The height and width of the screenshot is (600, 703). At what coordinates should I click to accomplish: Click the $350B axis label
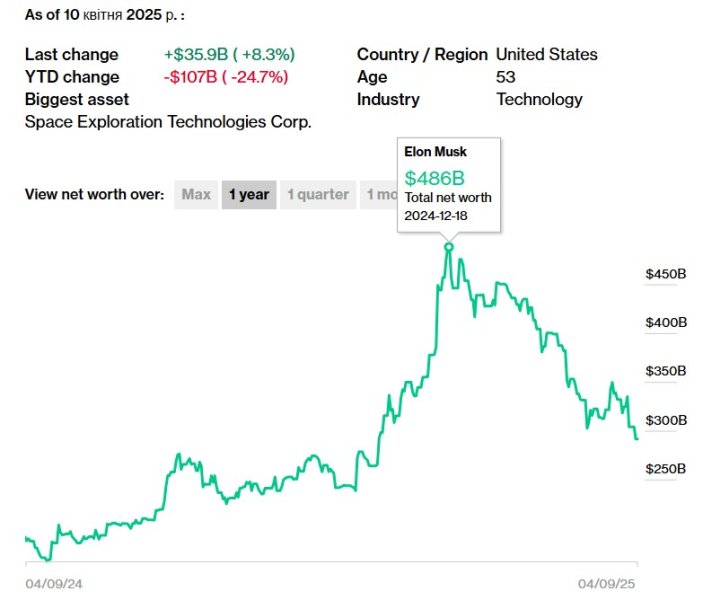coord(667,371)
